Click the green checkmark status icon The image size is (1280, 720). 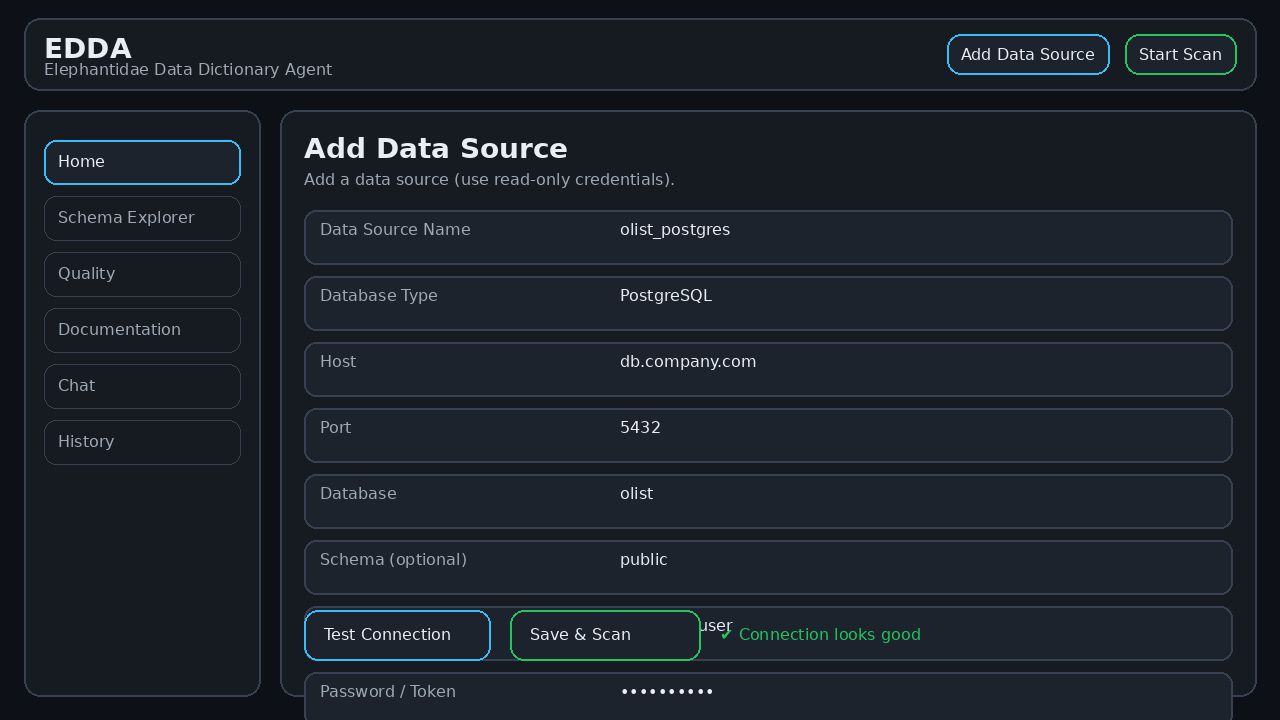(724, 634)
